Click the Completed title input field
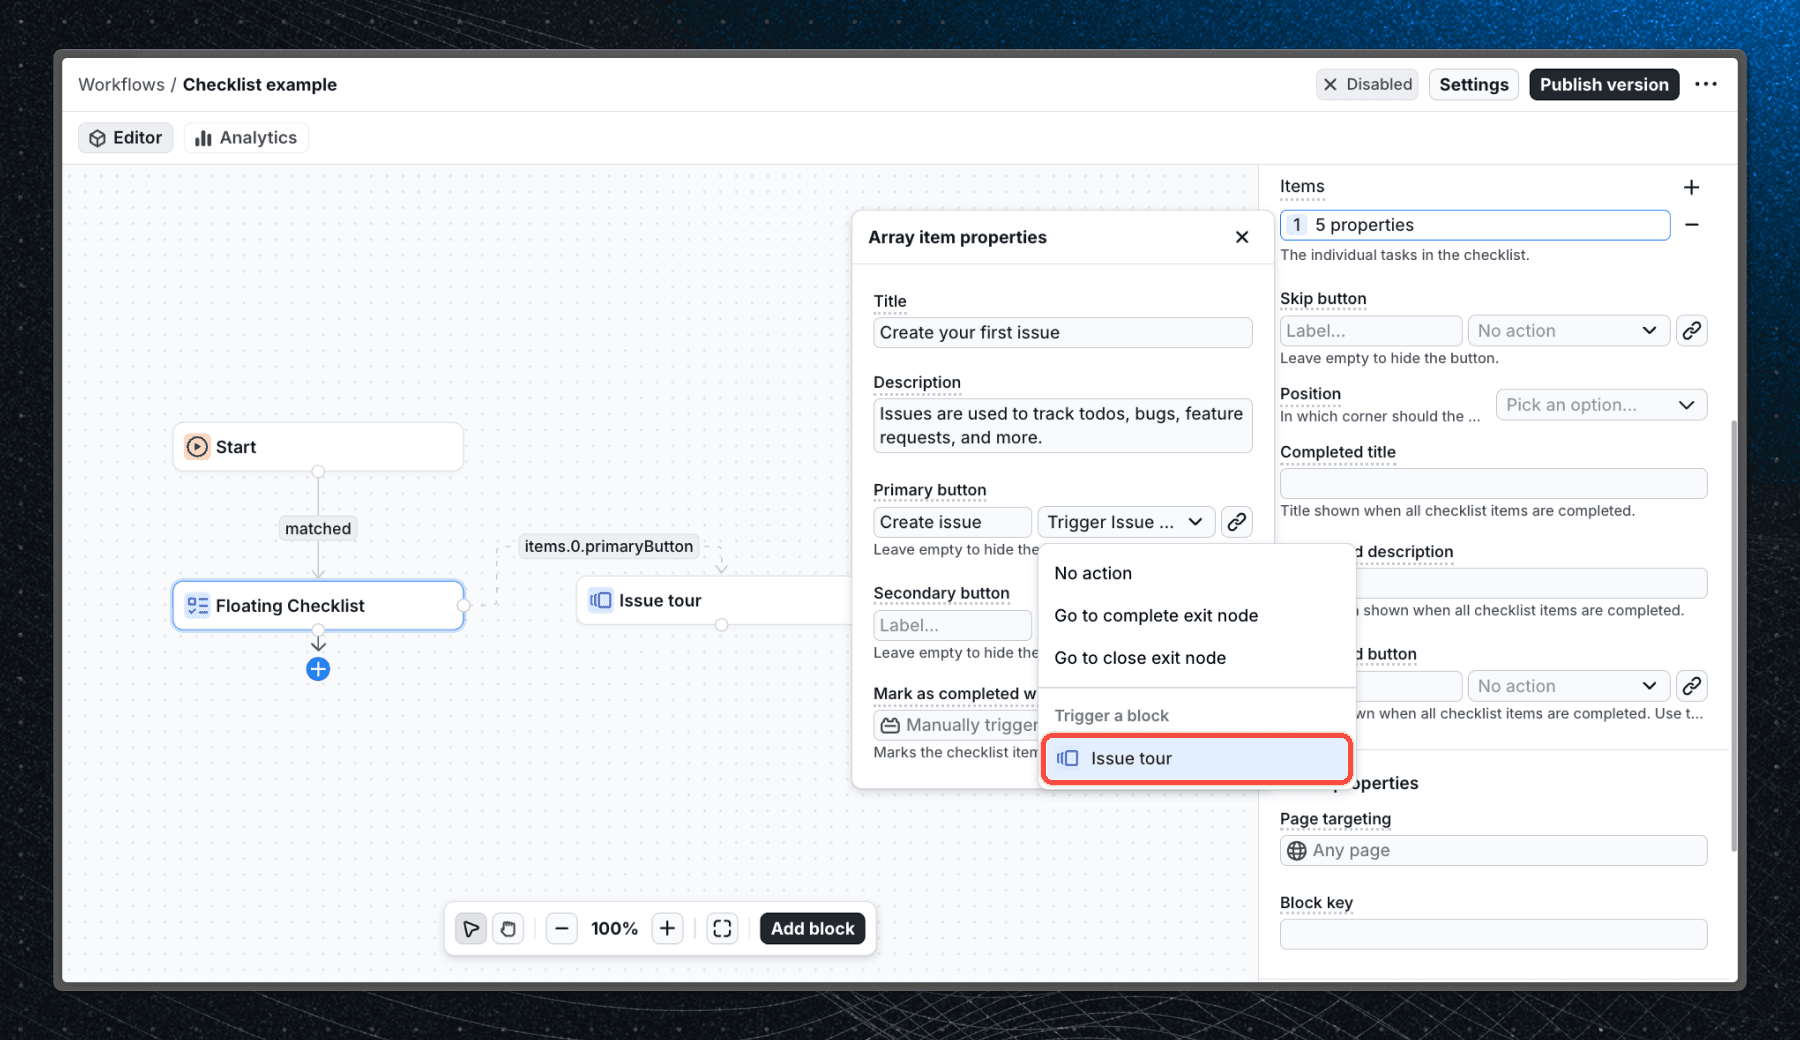 tap(1493, 484)
